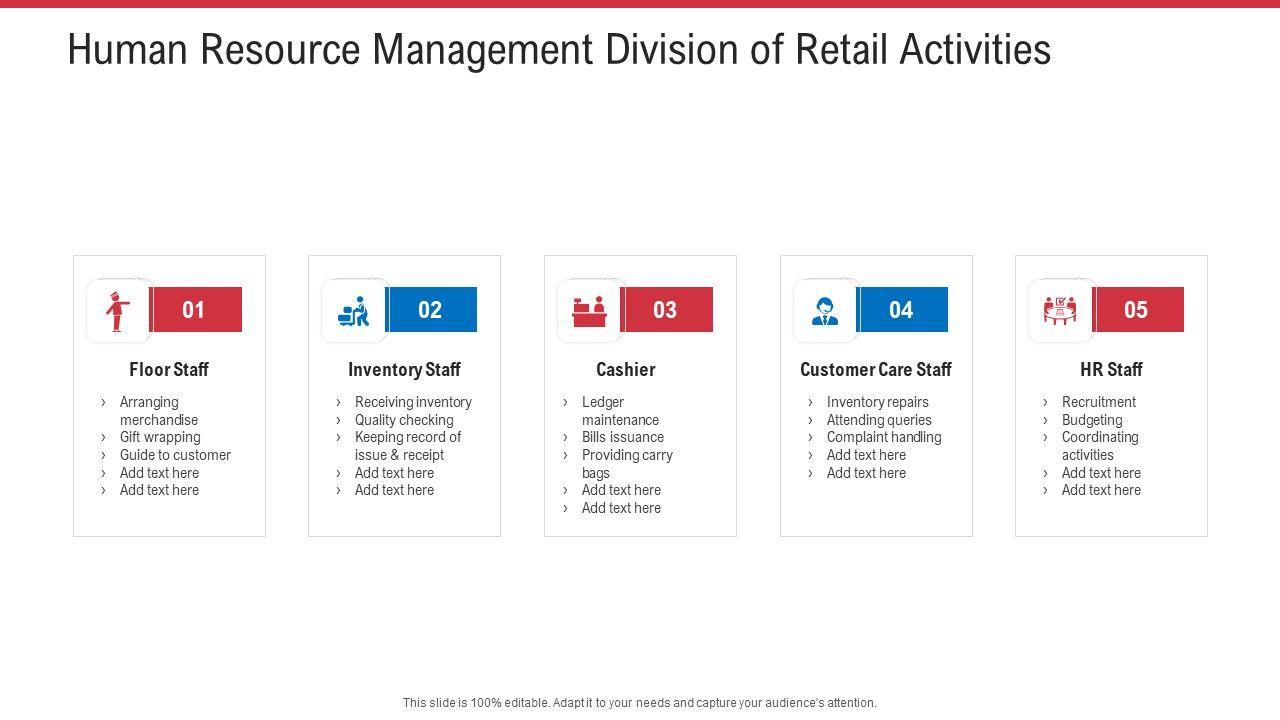The width and height of the screenshot is (1280, 720).
Task: Select the Inventory repairs bullet
Action: point(878,402)
